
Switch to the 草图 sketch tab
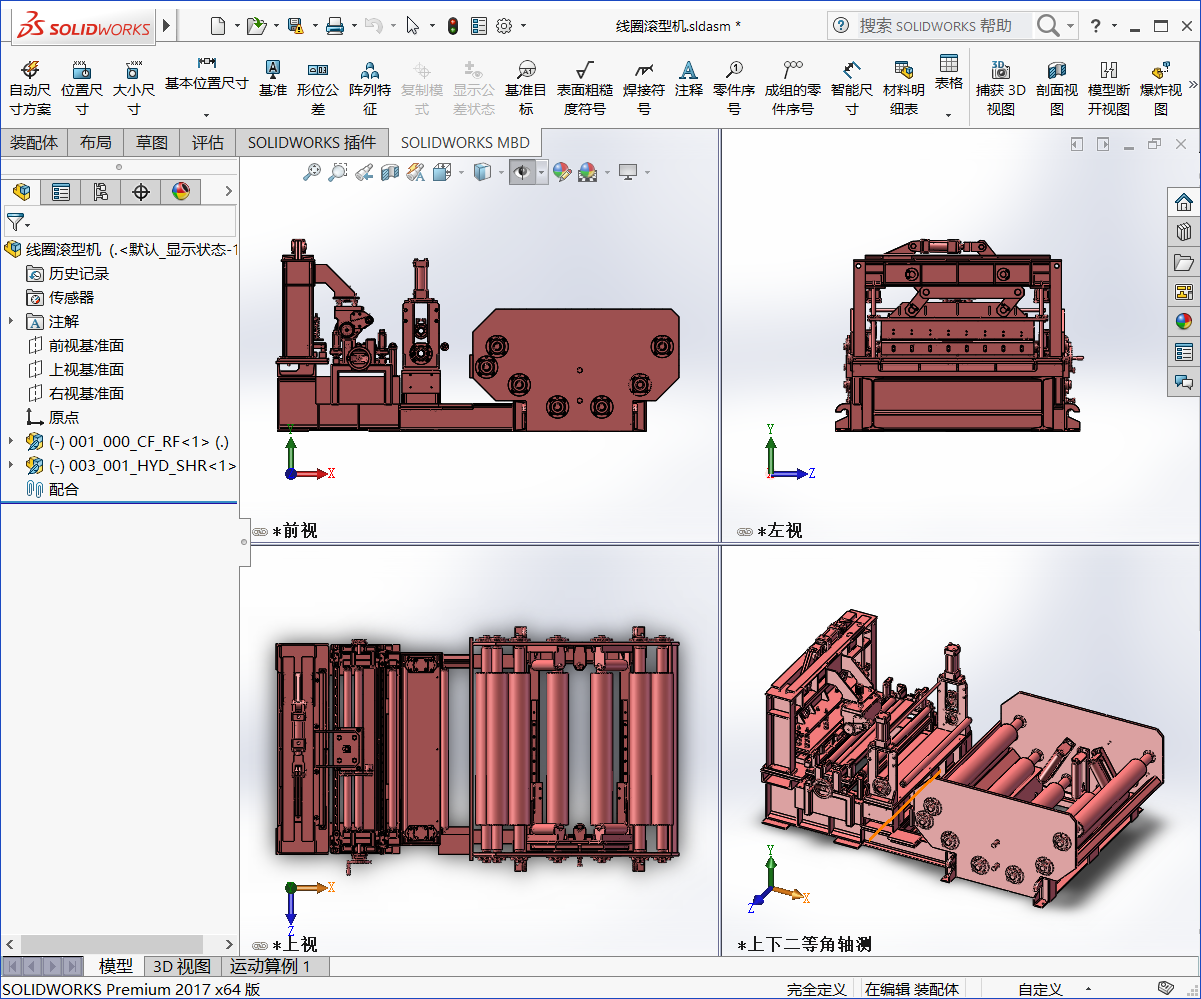tap(152, 142)
